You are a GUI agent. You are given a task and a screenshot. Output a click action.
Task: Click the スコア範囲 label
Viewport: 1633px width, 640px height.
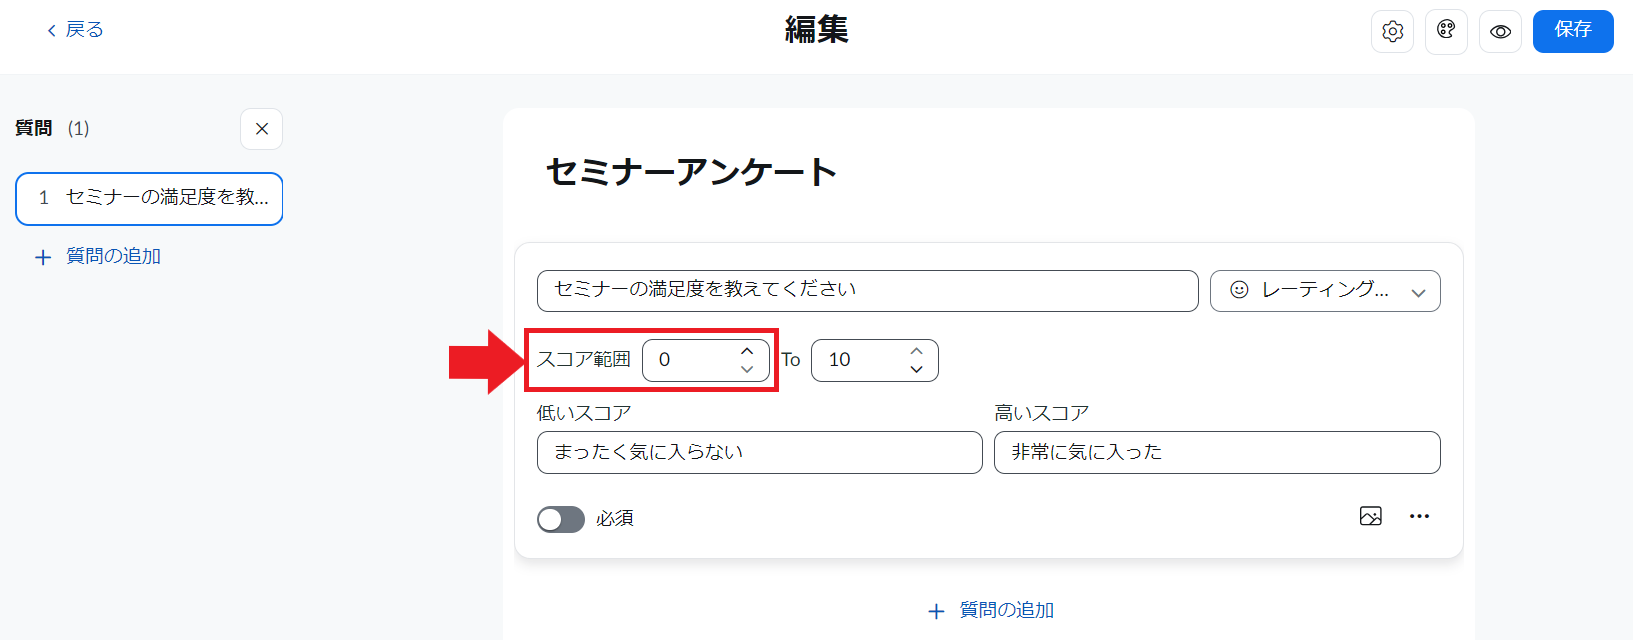584,360
